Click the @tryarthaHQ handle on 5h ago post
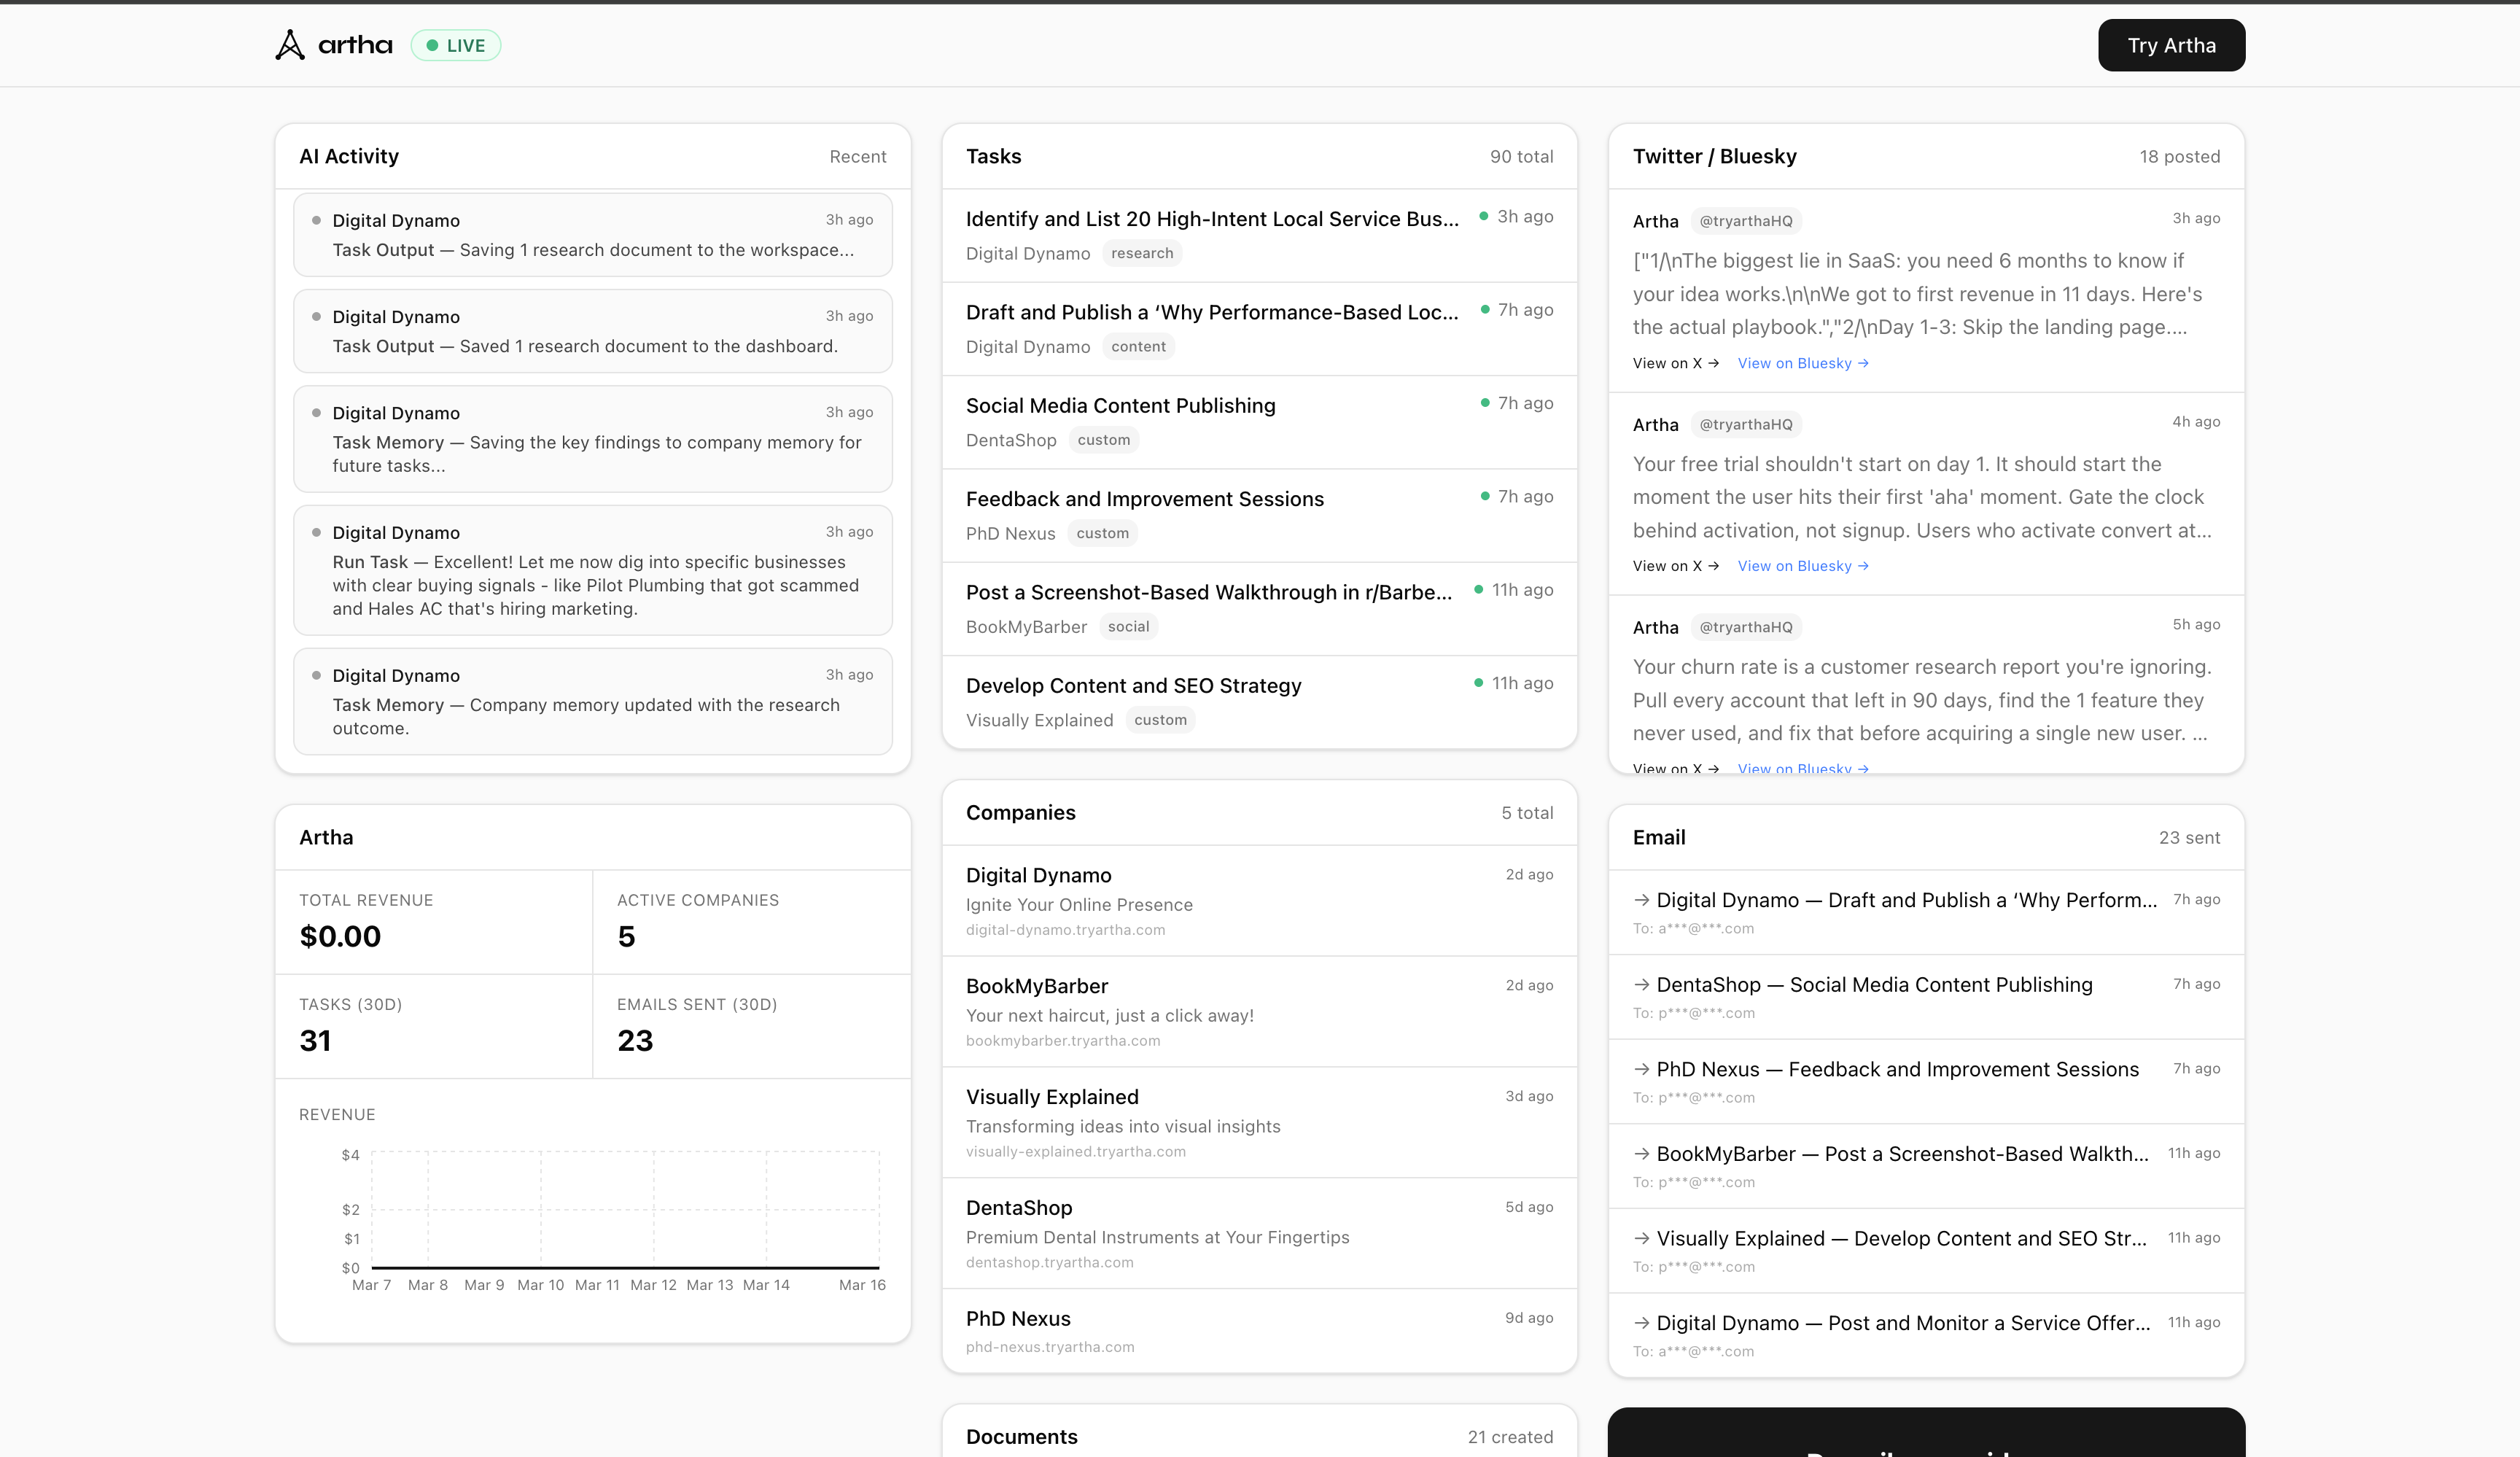The height and width of the screenshot is (1457, 2520). coord(1745,627)
